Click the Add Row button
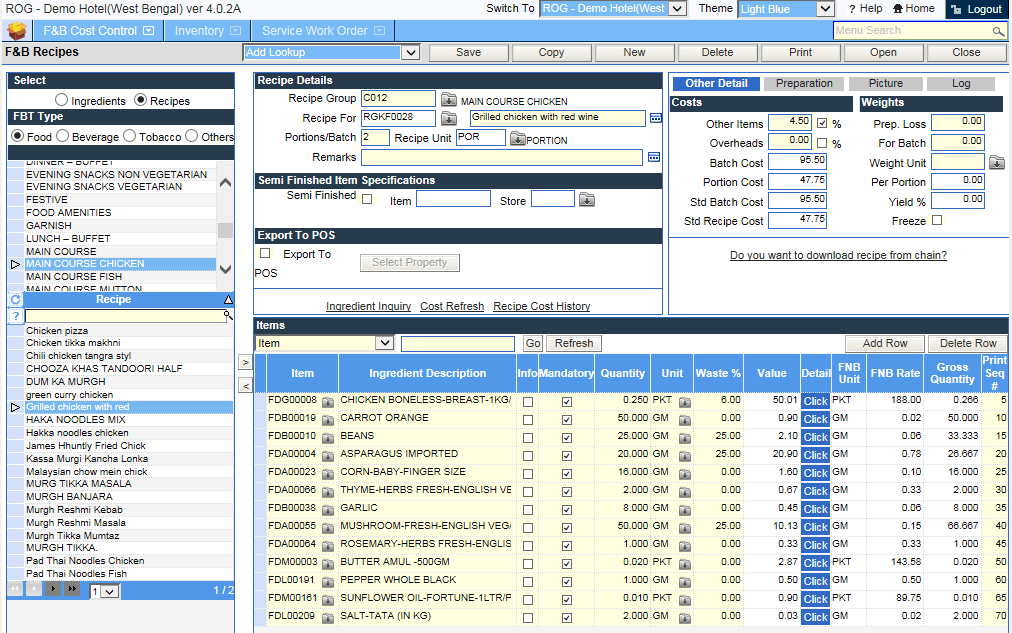Screen dimensions: 1012x633 coord(885,343)
